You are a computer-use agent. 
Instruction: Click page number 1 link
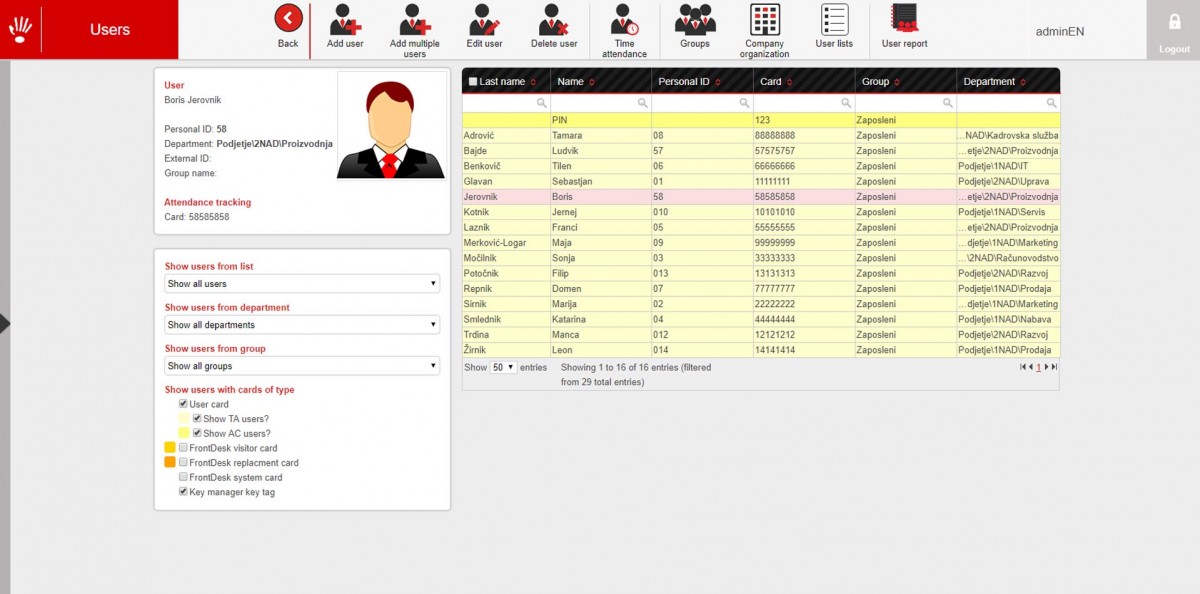coord(1038,367)
